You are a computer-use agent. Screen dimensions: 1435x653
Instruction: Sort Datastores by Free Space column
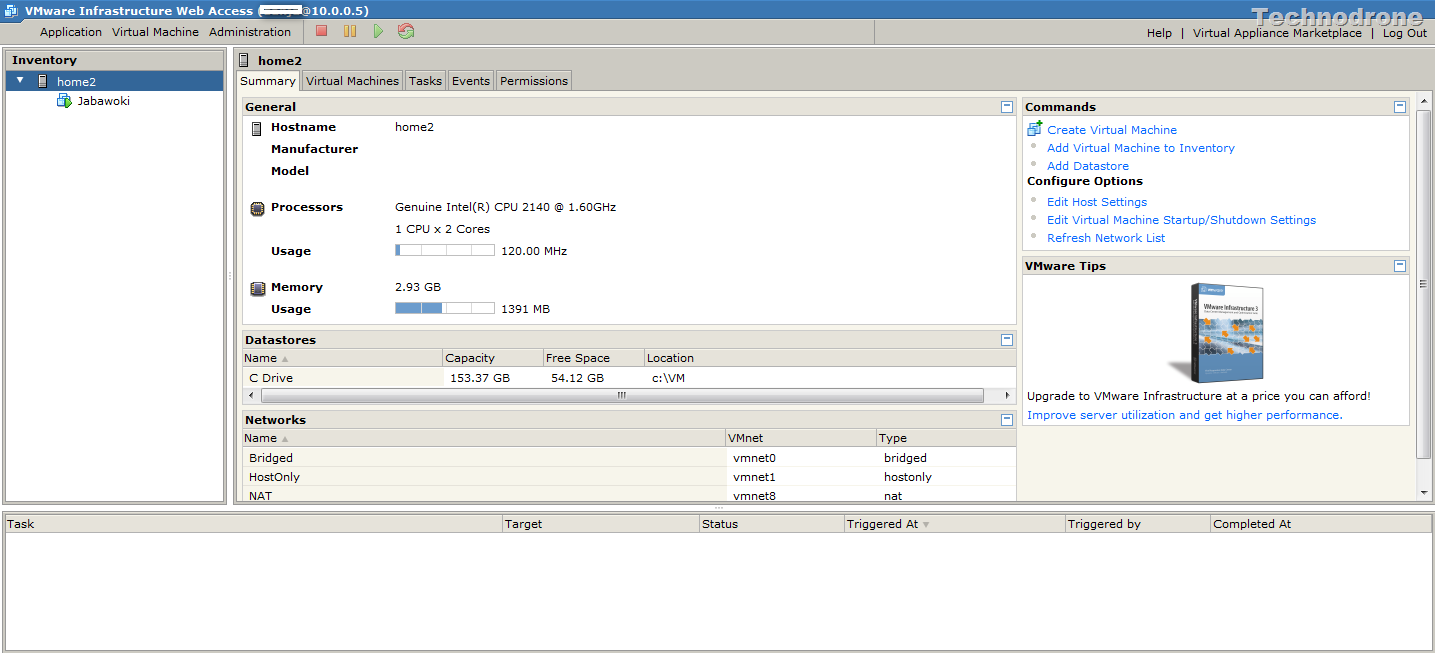tap(594, 358)
